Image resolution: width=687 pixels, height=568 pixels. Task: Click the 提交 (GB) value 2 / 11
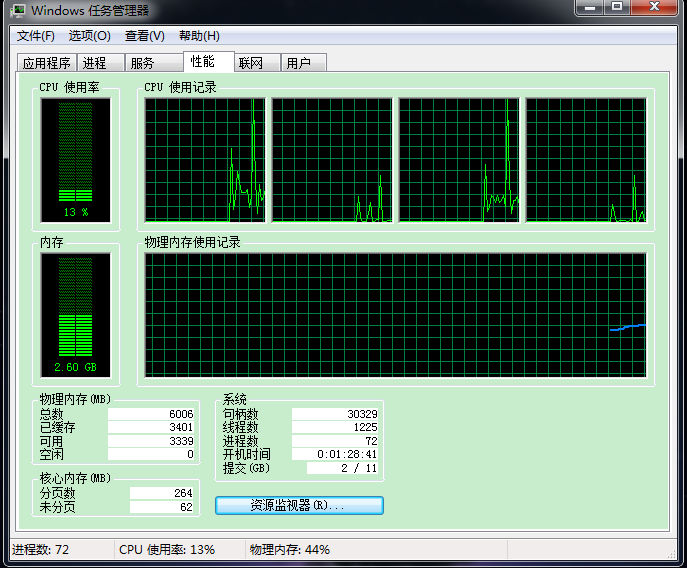[x=342, y=468]
